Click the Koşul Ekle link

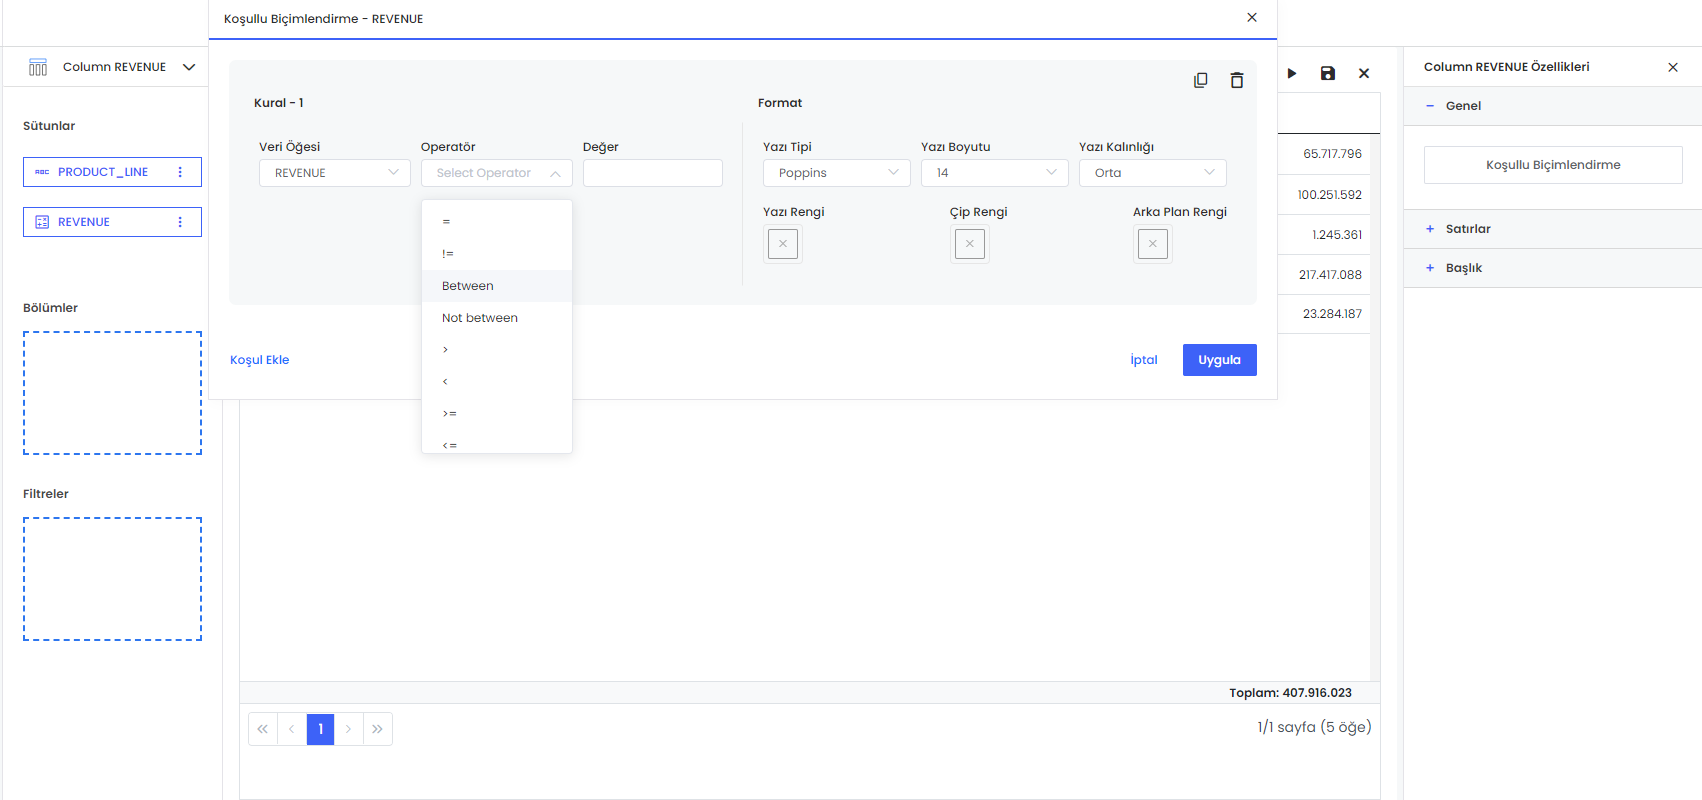point(260,360)
